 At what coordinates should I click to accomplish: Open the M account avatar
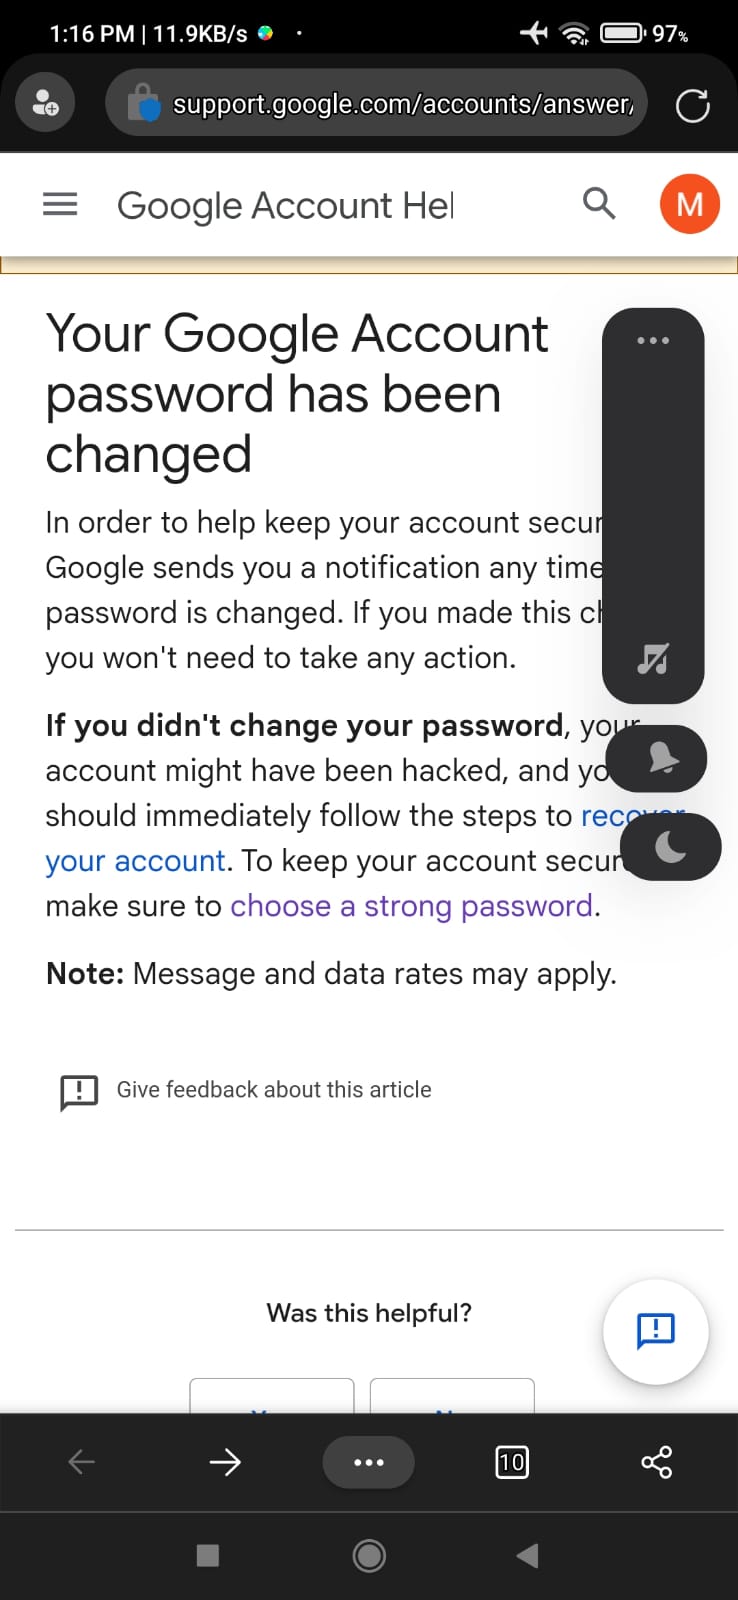coord(689,204)
